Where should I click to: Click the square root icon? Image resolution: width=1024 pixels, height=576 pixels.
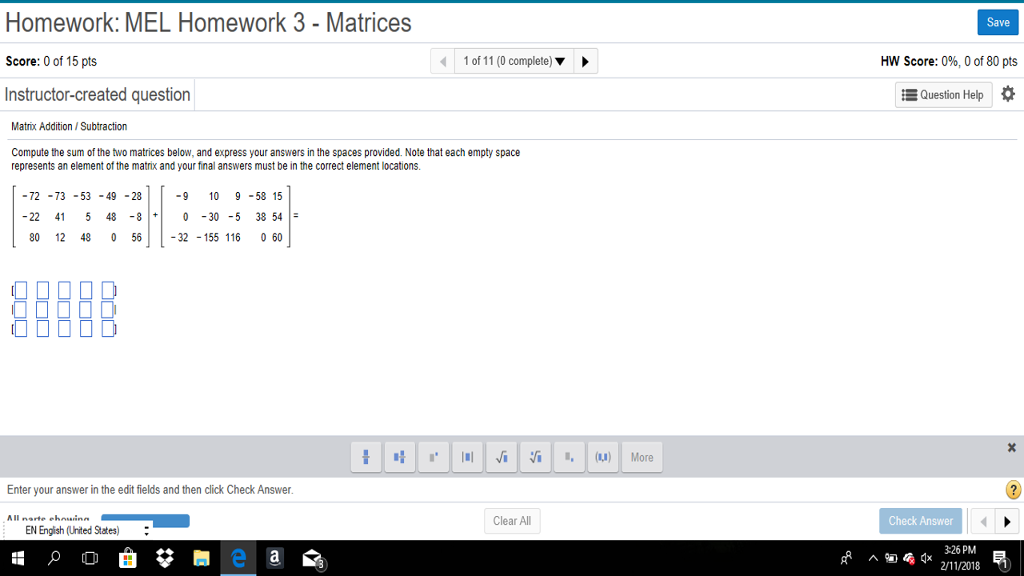pyautogui.click(x=501, y=457)
